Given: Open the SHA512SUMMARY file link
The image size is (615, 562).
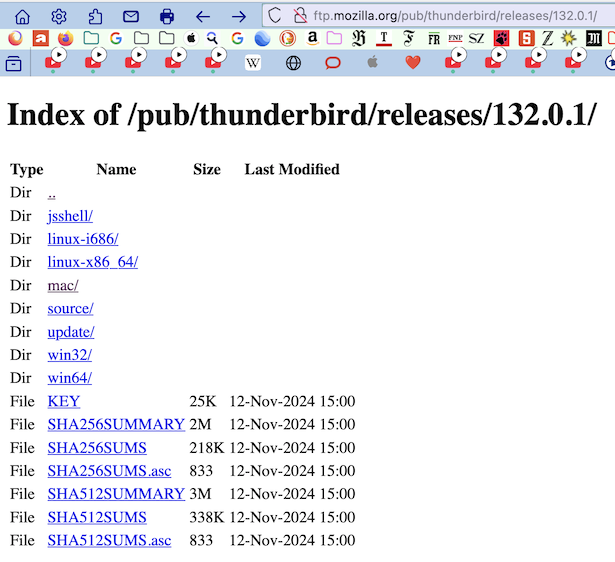Looking at the screenshot, I should (116, 494).
